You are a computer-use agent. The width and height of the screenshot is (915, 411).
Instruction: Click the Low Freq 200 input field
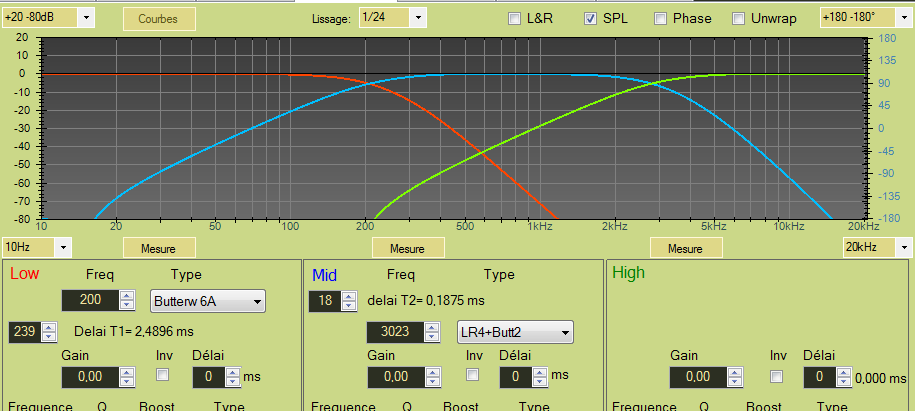89,300
